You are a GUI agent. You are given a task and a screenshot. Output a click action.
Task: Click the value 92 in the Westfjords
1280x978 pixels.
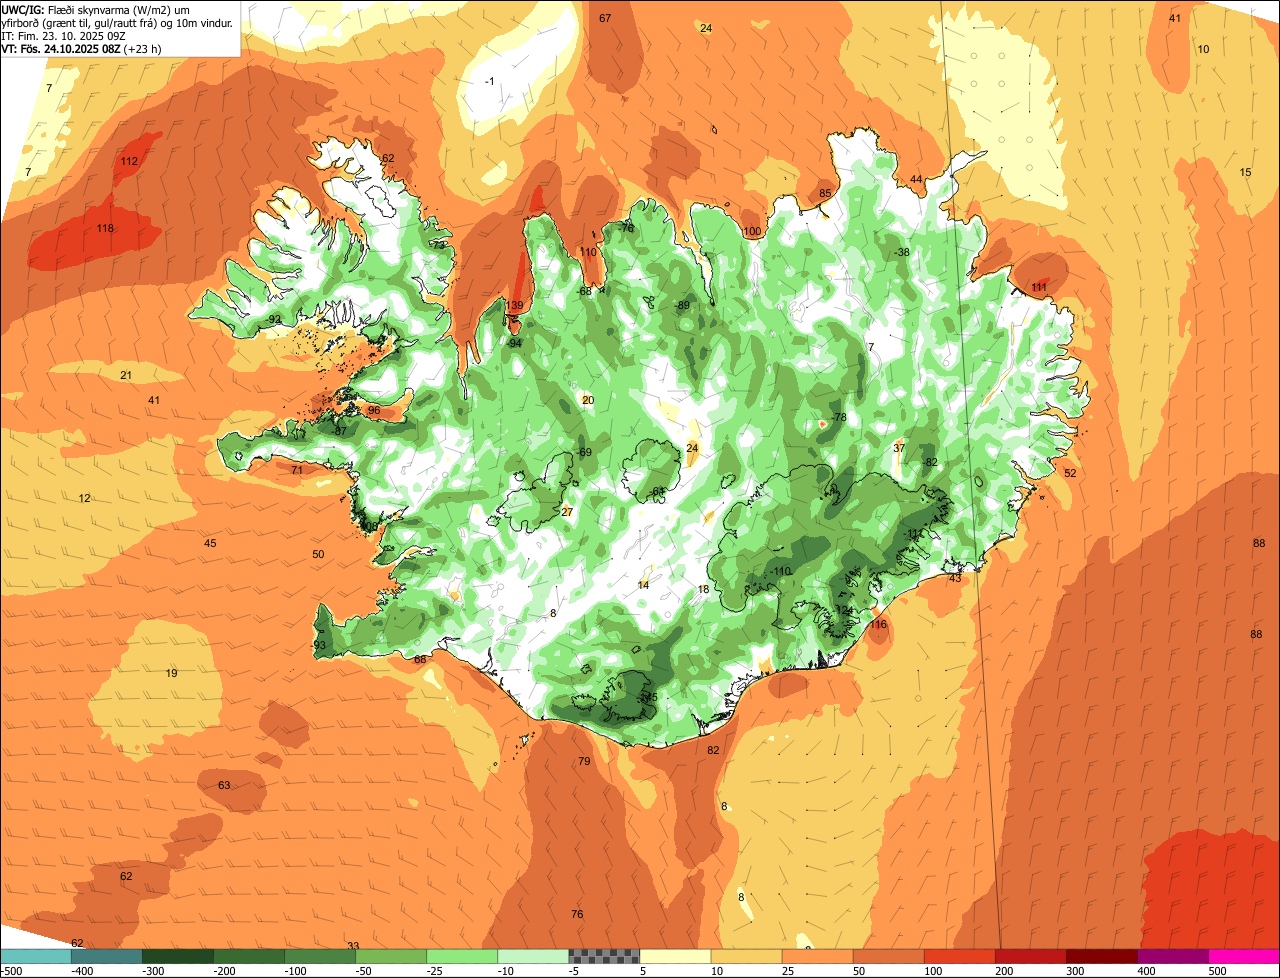point(274,320)
